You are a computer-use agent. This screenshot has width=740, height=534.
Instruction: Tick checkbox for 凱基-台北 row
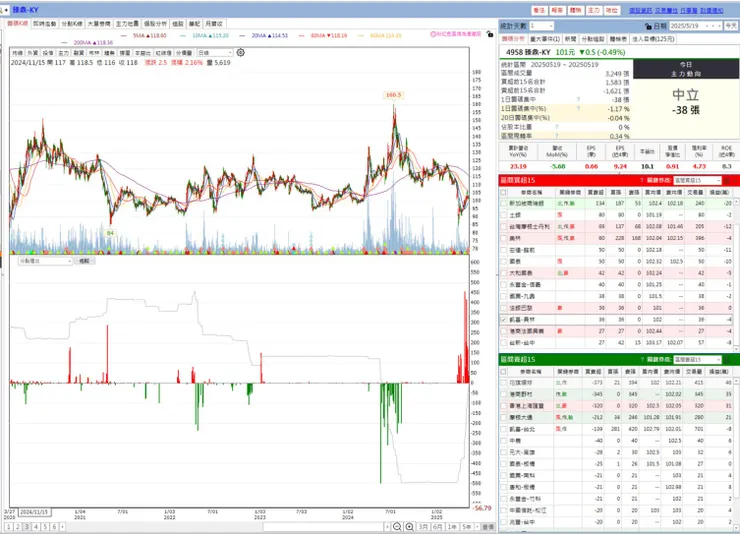[504, 429]
